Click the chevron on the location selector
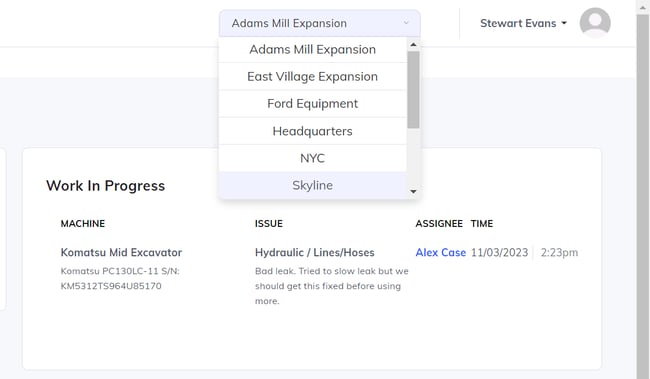 pos(406,23)
